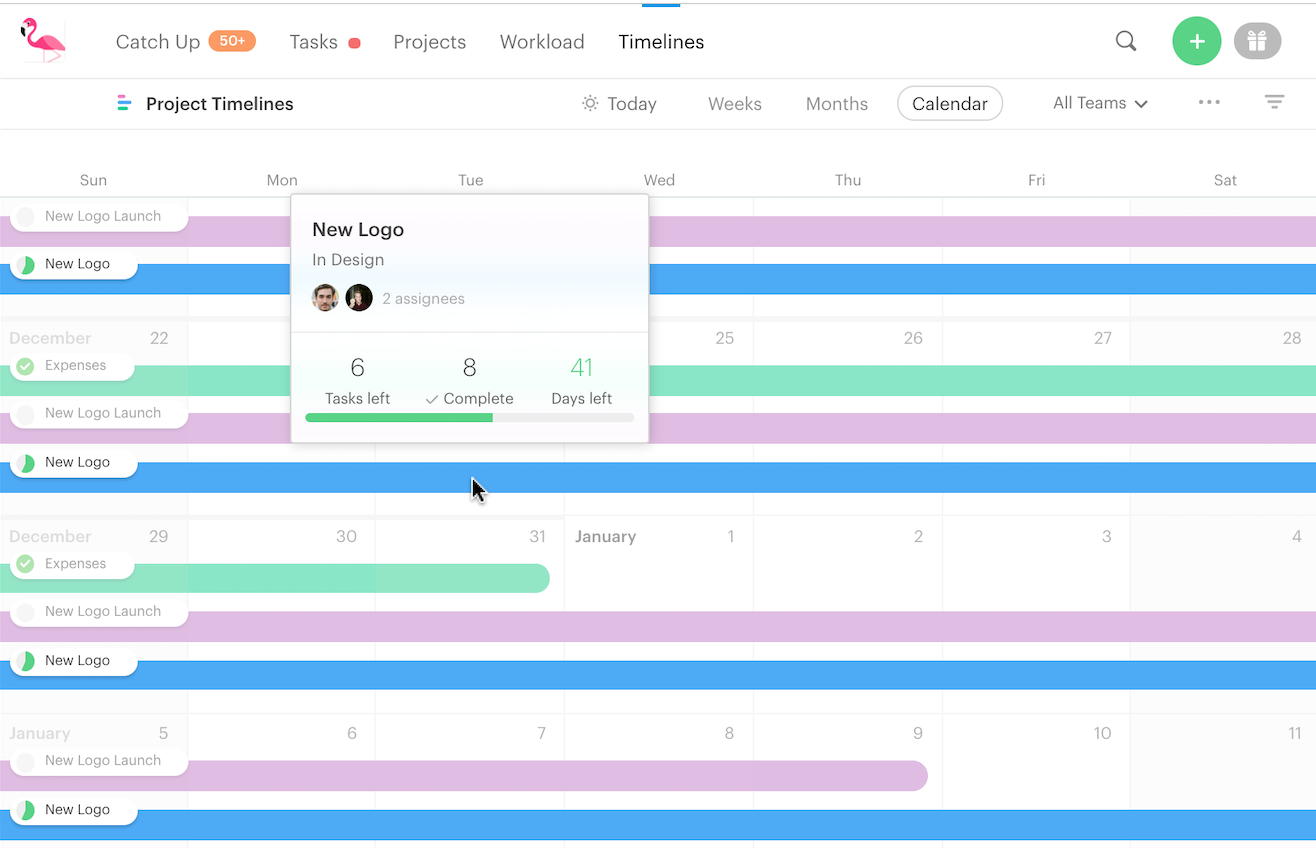The height and width of the screenshot is (848, 1316).
Task: Switch to Weeks view
Action: pos(735,104)
